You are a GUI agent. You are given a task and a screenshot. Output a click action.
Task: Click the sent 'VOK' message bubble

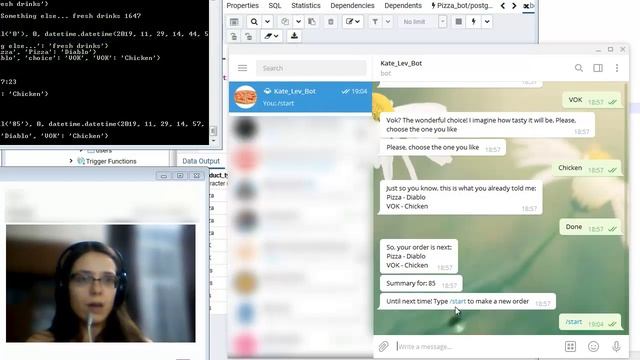[592, 100]
